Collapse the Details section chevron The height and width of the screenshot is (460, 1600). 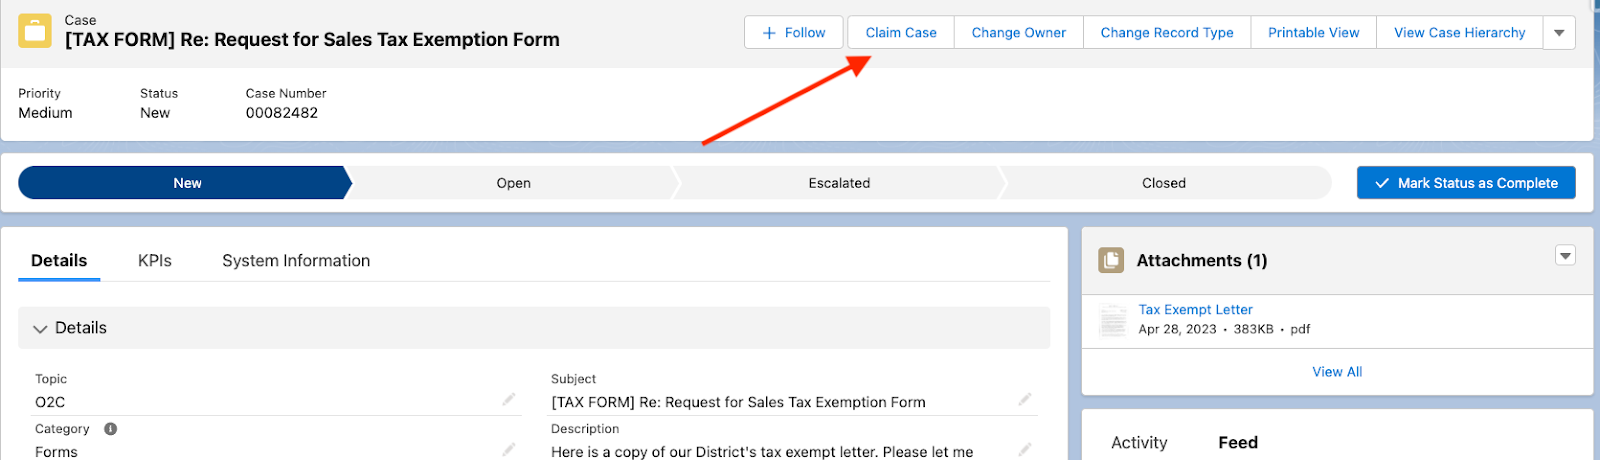pyautogui.click(x=40, y=328)
